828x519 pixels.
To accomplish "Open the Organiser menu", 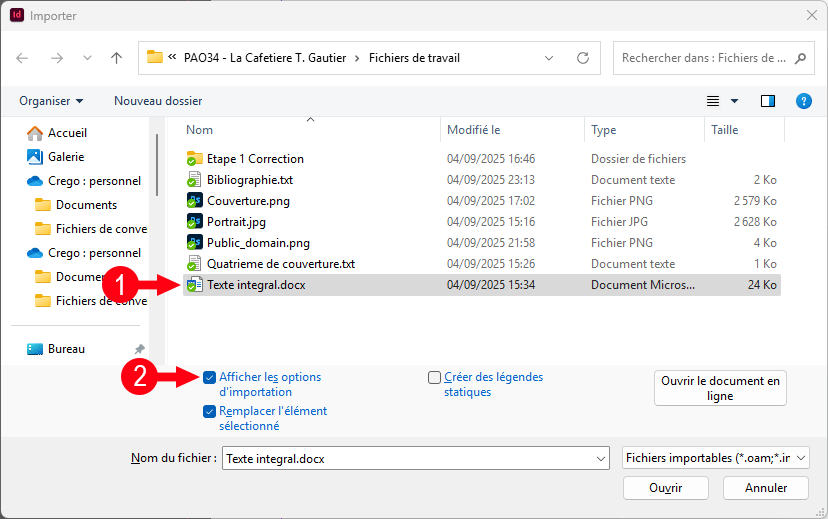I will click(x=51, y=101).
